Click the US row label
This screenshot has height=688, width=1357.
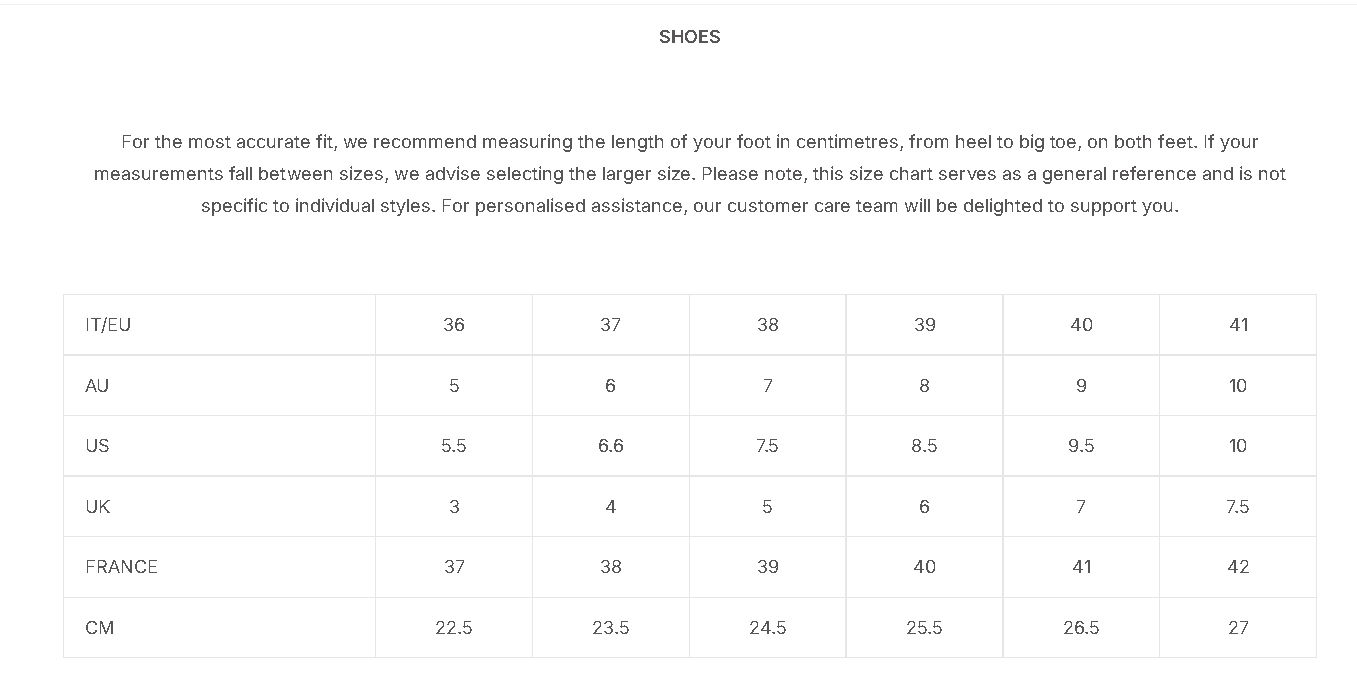click(97, 446)
